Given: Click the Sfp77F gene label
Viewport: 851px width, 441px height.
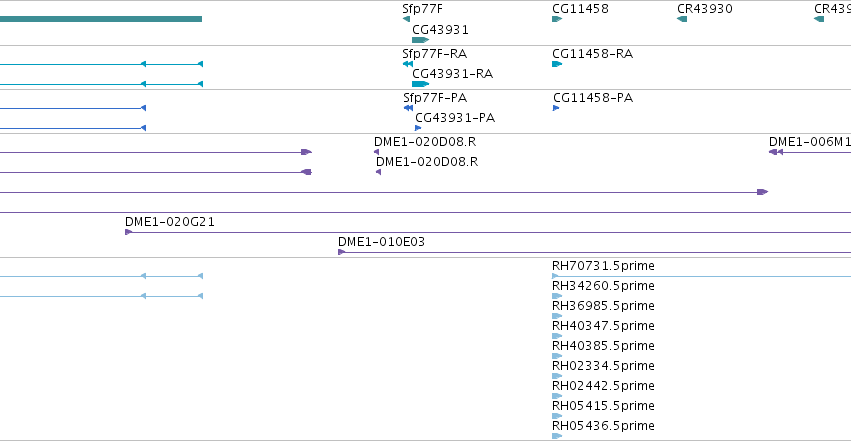Looking at the screenshot, I should click(422, 9).
